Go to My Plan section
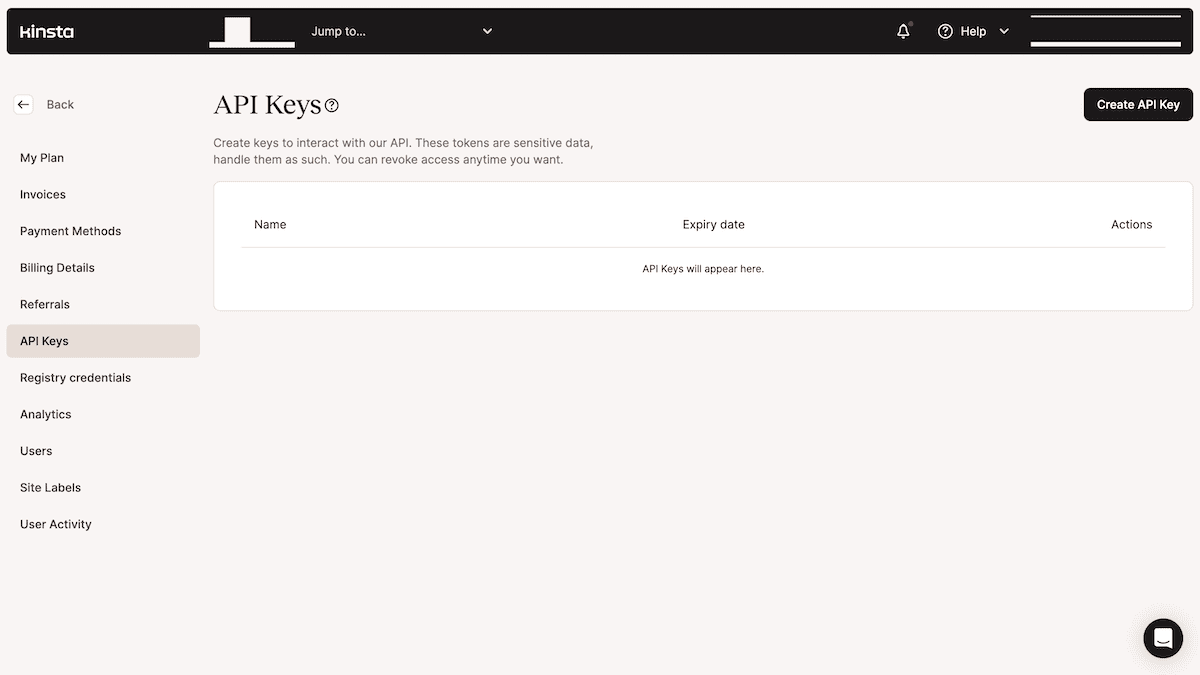1200x675 pixels. (42, 158)
